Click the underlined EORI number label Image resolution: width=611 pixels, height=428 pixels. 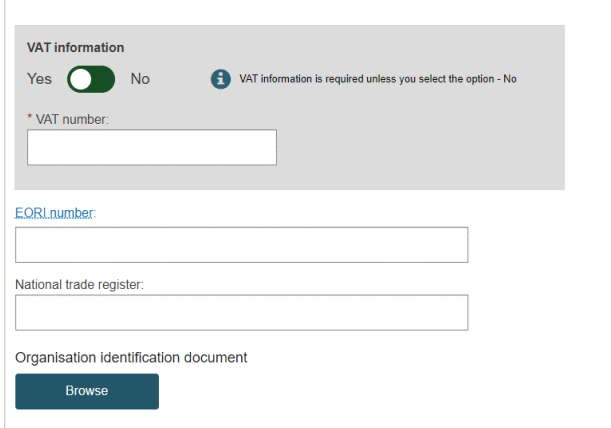pyautogui.click(x=54, y=214)
